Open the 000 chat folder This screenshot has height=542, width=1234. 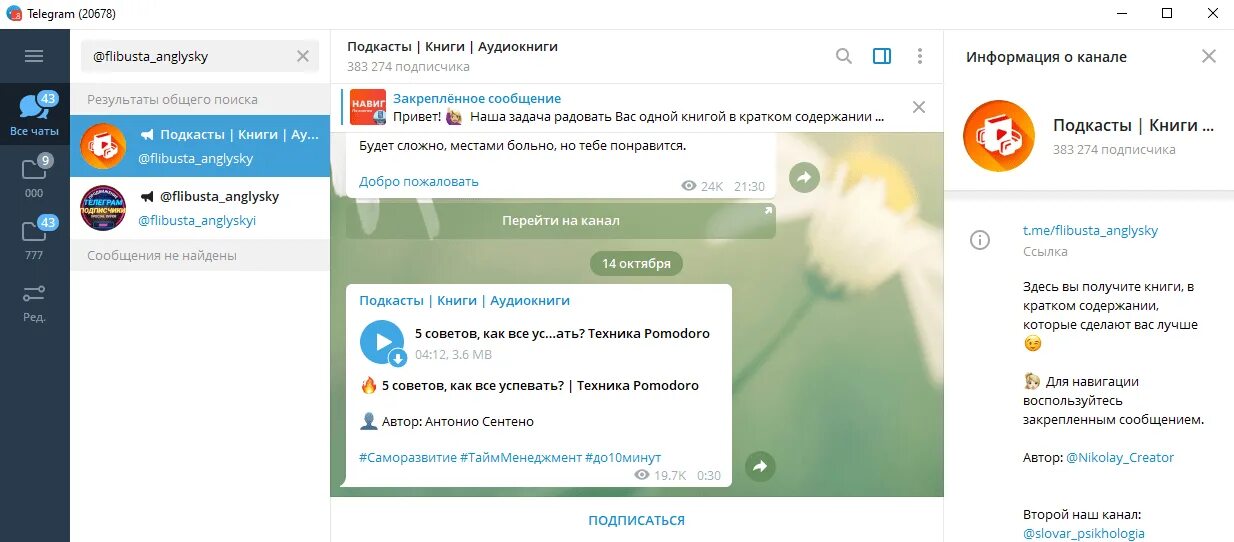coord(34,177)
